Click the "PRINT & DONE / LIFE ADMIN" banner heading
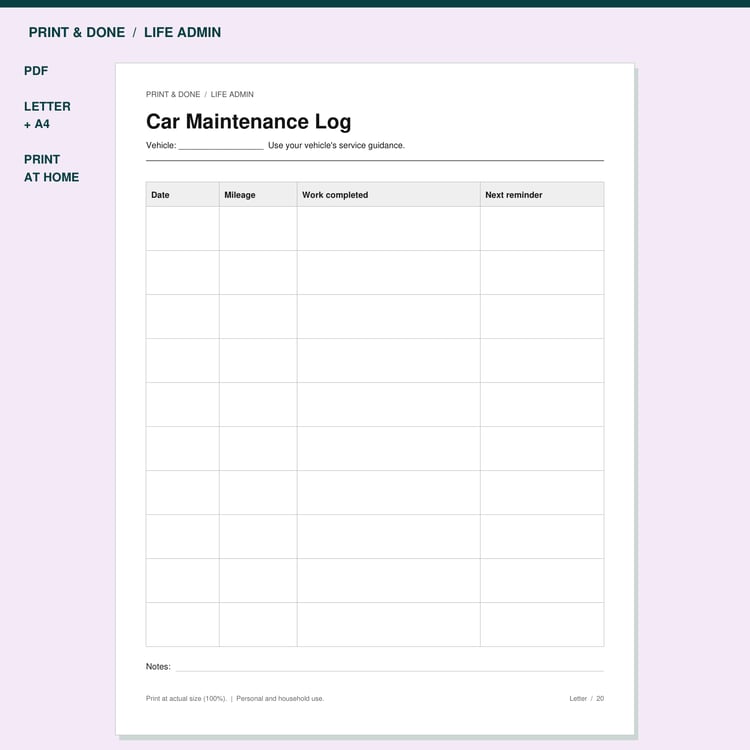 [125, 33]
